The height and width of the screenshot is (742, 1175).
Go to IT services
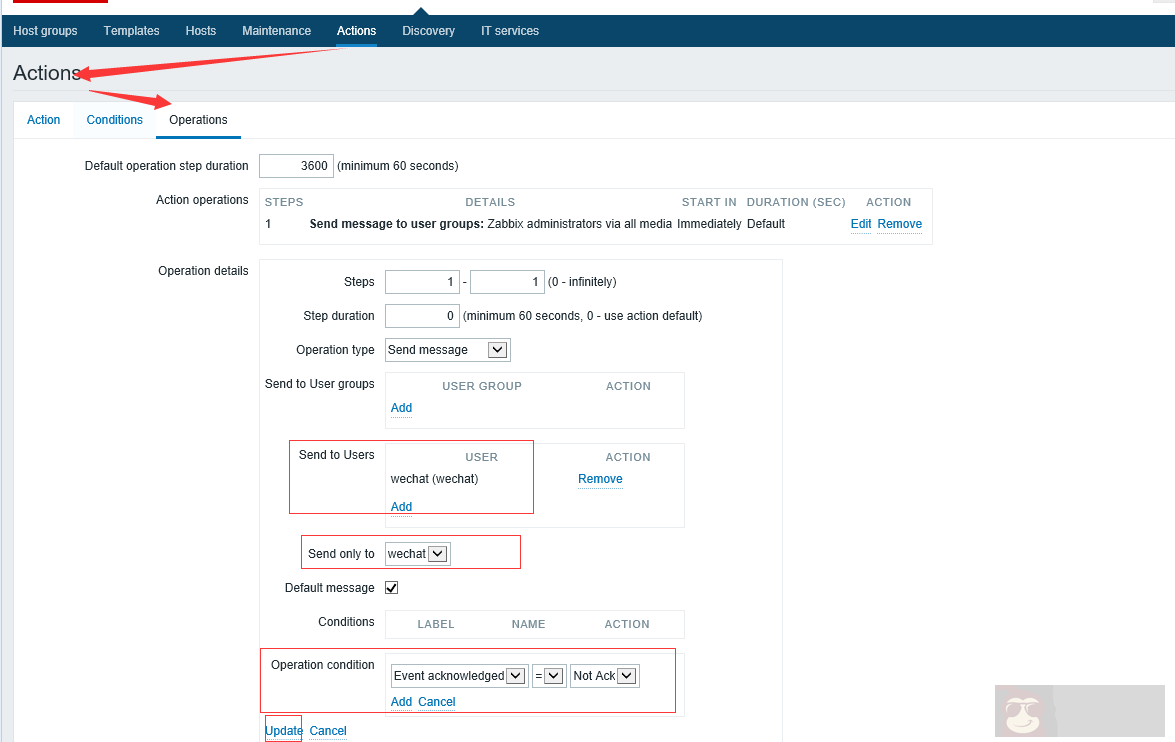[509, 30]
